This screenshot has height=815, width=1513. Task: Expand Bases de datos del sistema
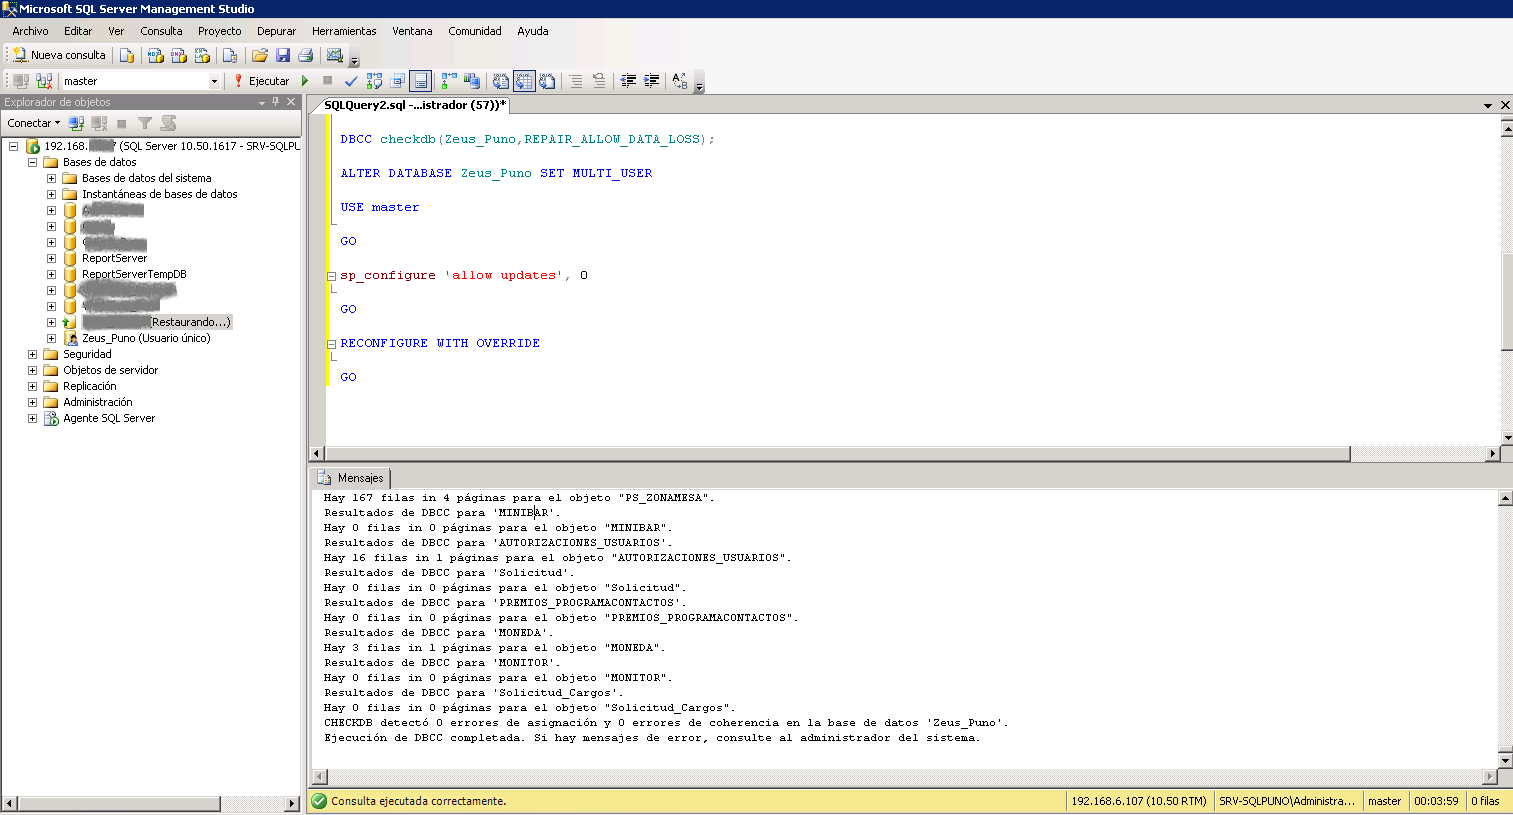click(51, 178)
